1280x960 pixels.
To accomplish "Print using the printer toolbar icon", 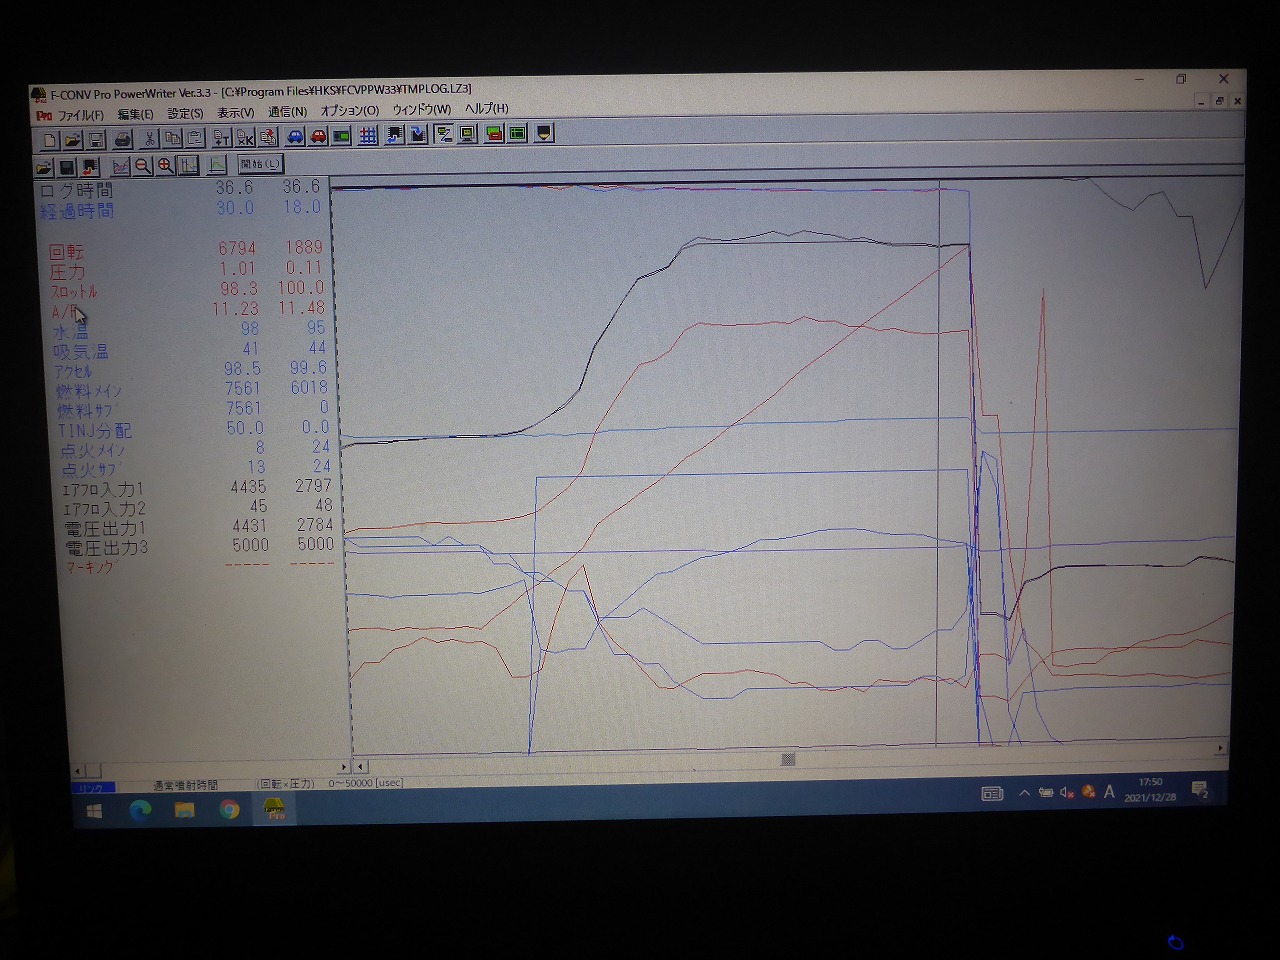I will click(123, 139).
